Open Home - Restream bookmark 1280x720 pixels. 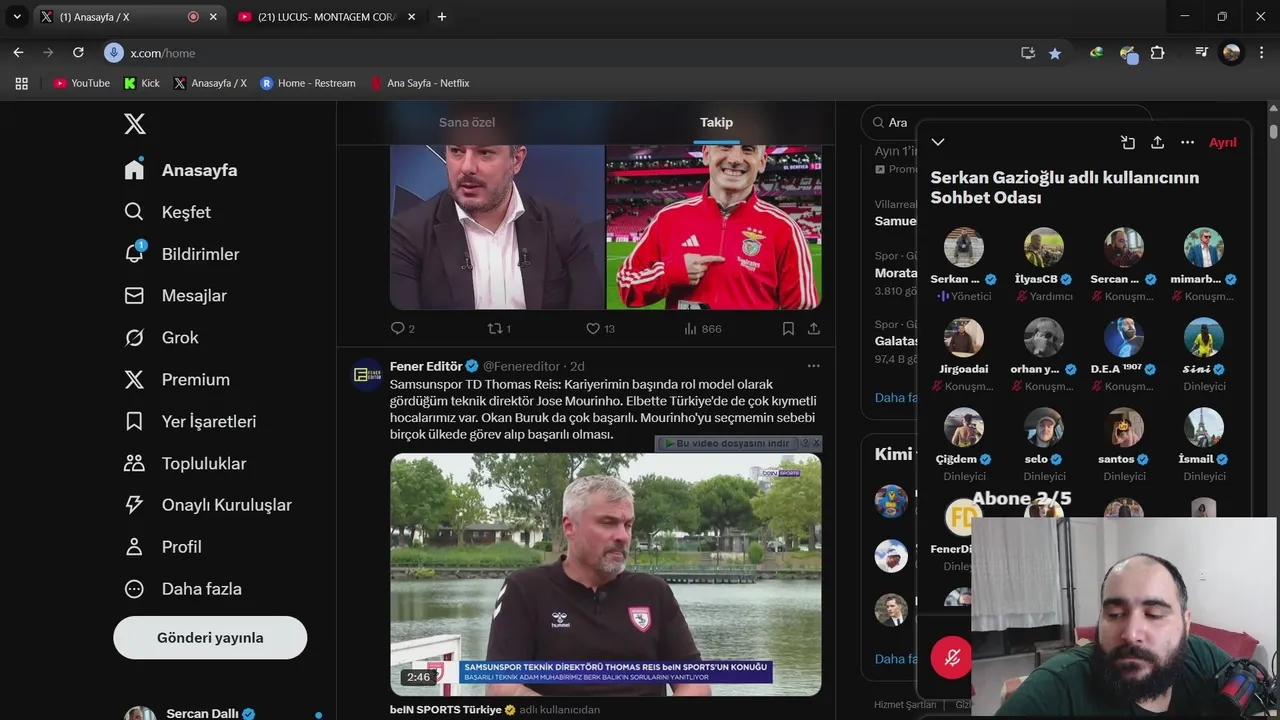point(308,83)
